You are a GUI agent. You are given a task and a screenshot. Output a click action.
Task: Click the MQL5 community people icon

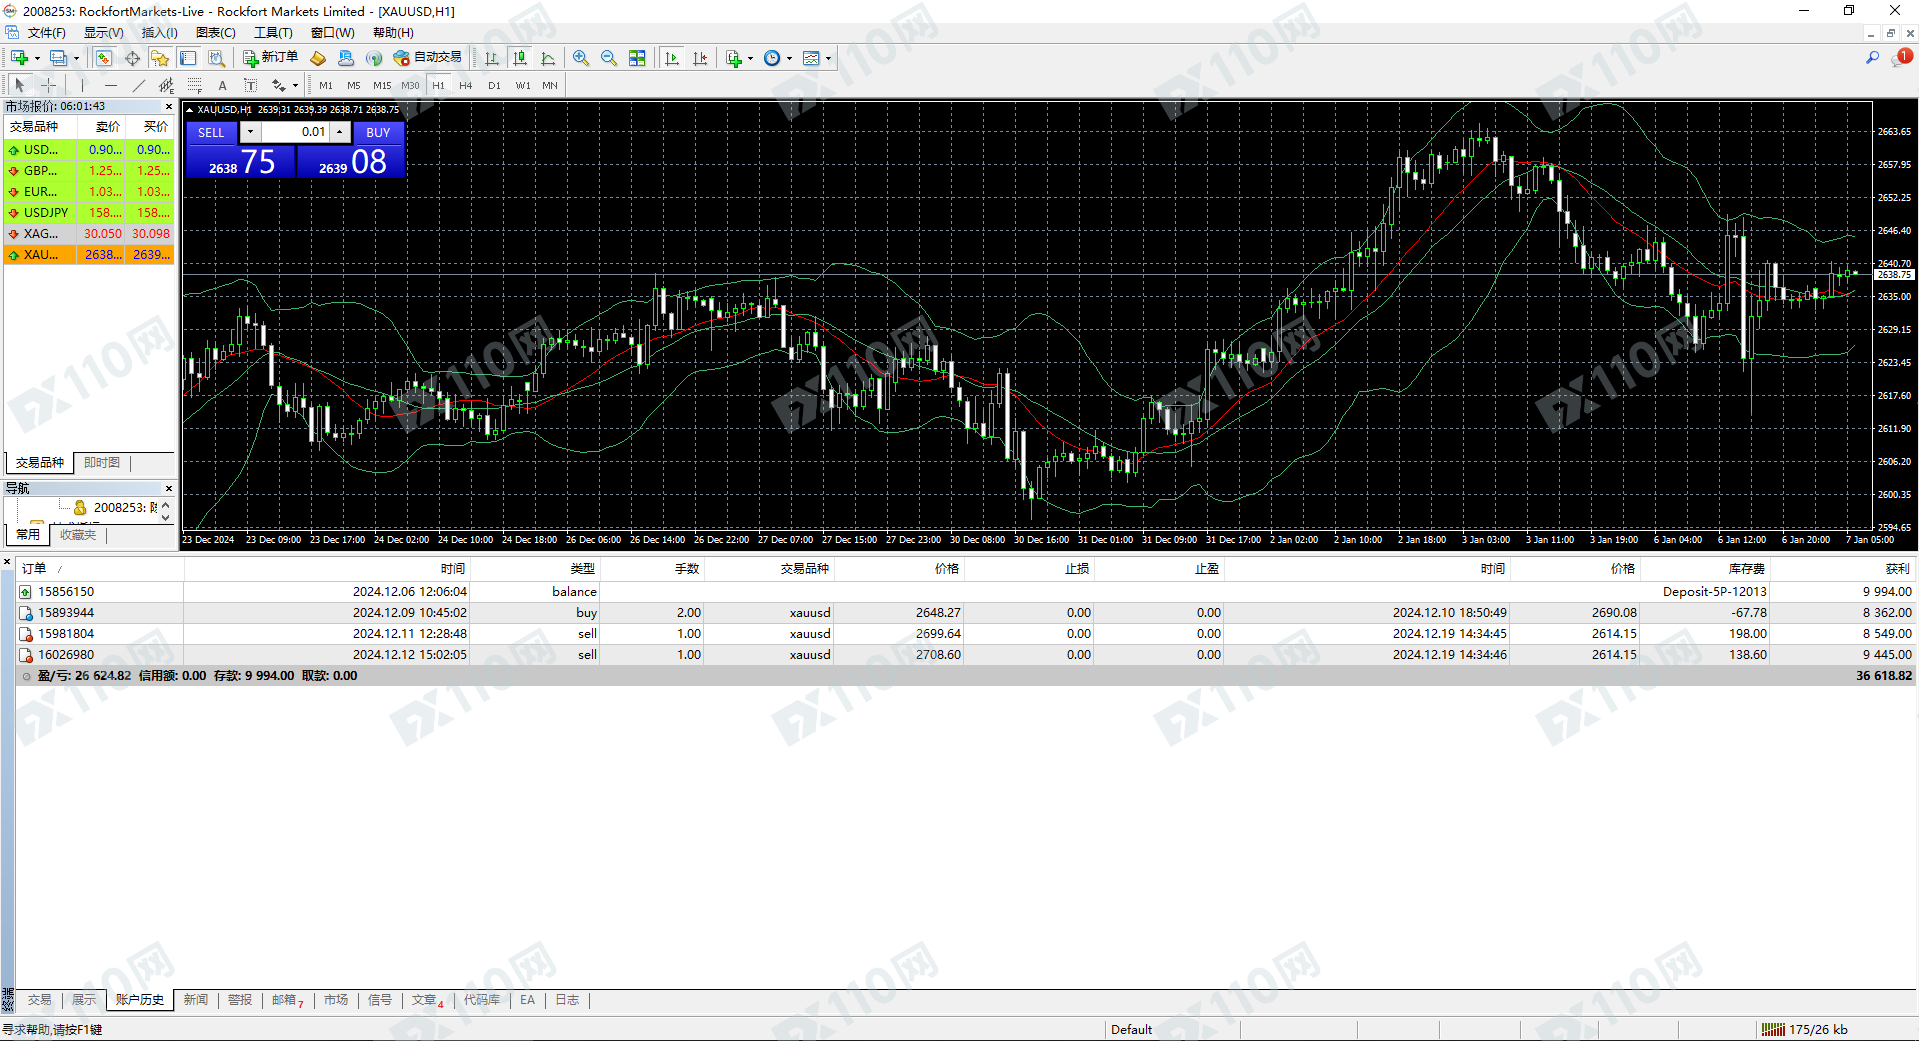click(x=346, y=58)
